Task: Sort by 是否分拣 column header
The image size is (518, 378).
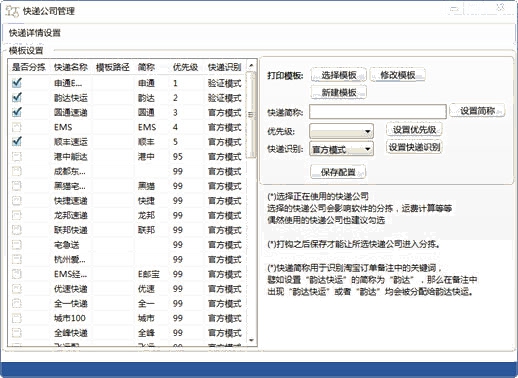Action: pyautogui.click(x=29, y=67)
